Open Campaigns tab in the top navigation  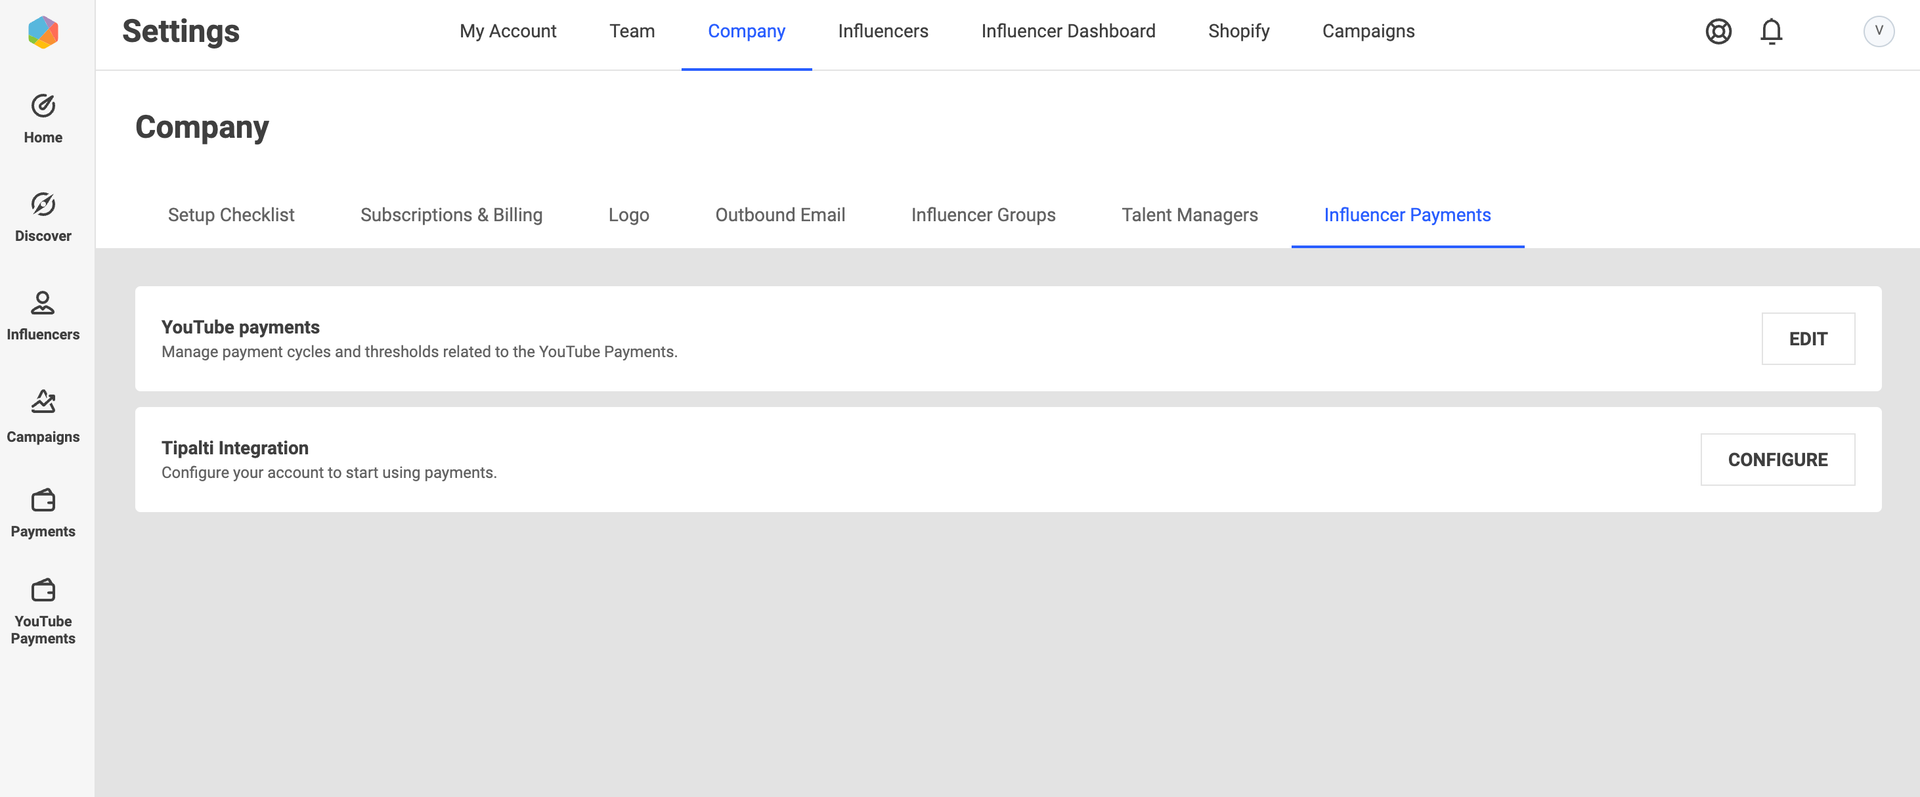point(1368,31)
